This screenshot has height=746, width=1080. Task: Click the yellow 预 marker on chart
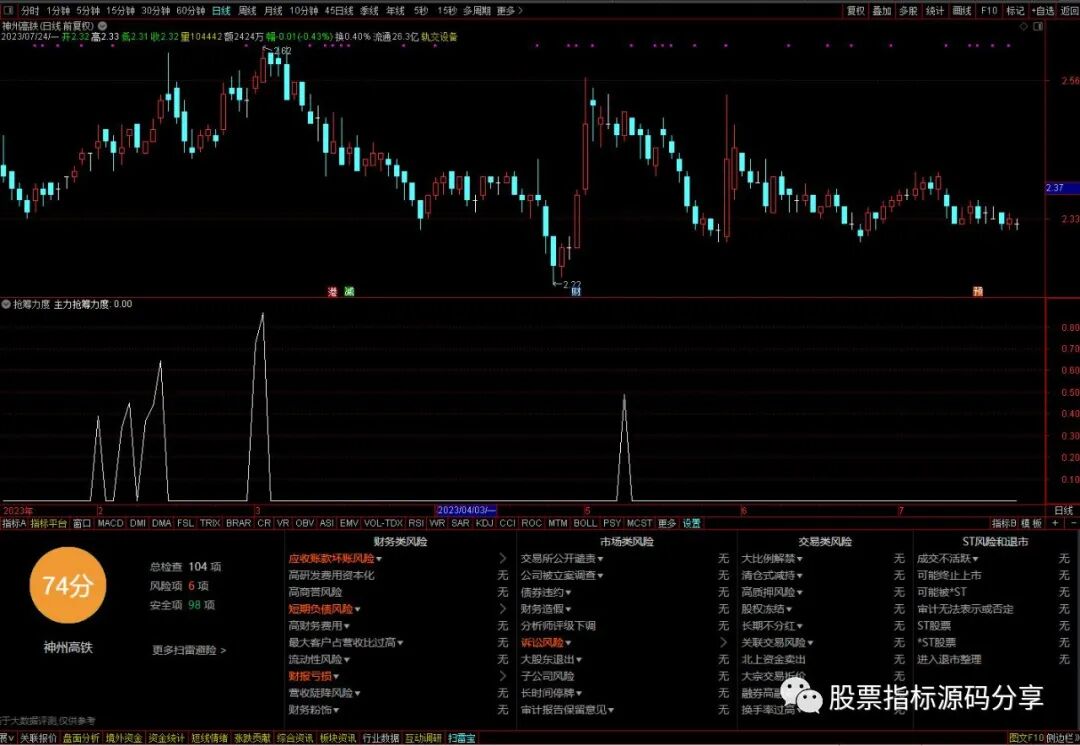pyautogui.click(x=977, y=292)
